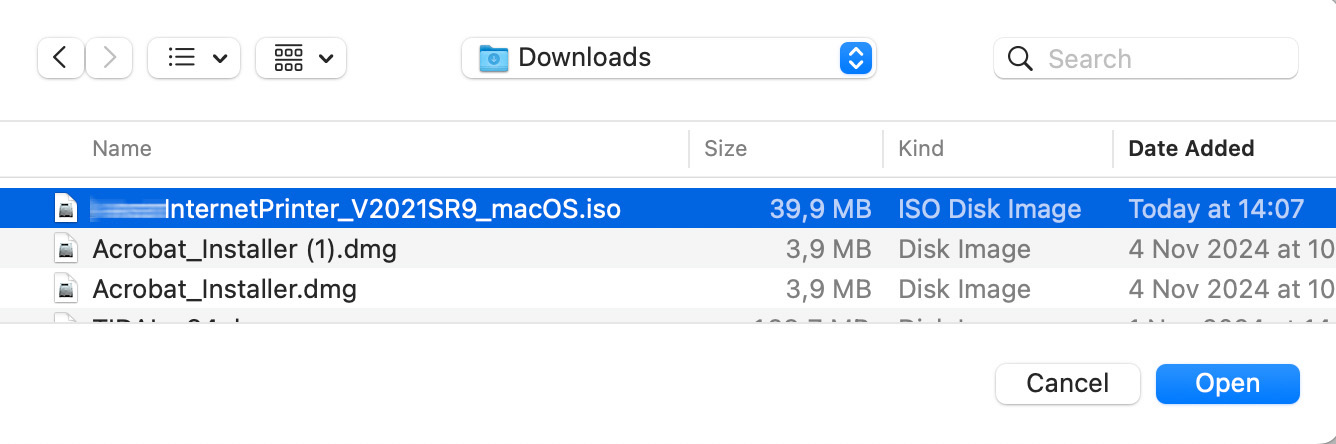Select the InternetPrinter_V2021SR9_macOS.iso file

(x=392, y=209)
